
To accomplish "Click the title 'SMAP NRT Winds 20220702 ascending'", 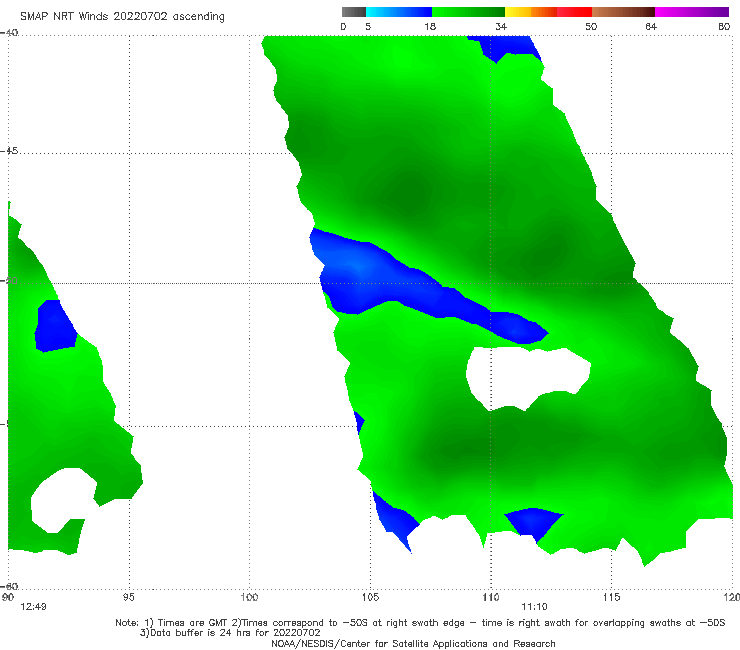I will coord(122,16).
